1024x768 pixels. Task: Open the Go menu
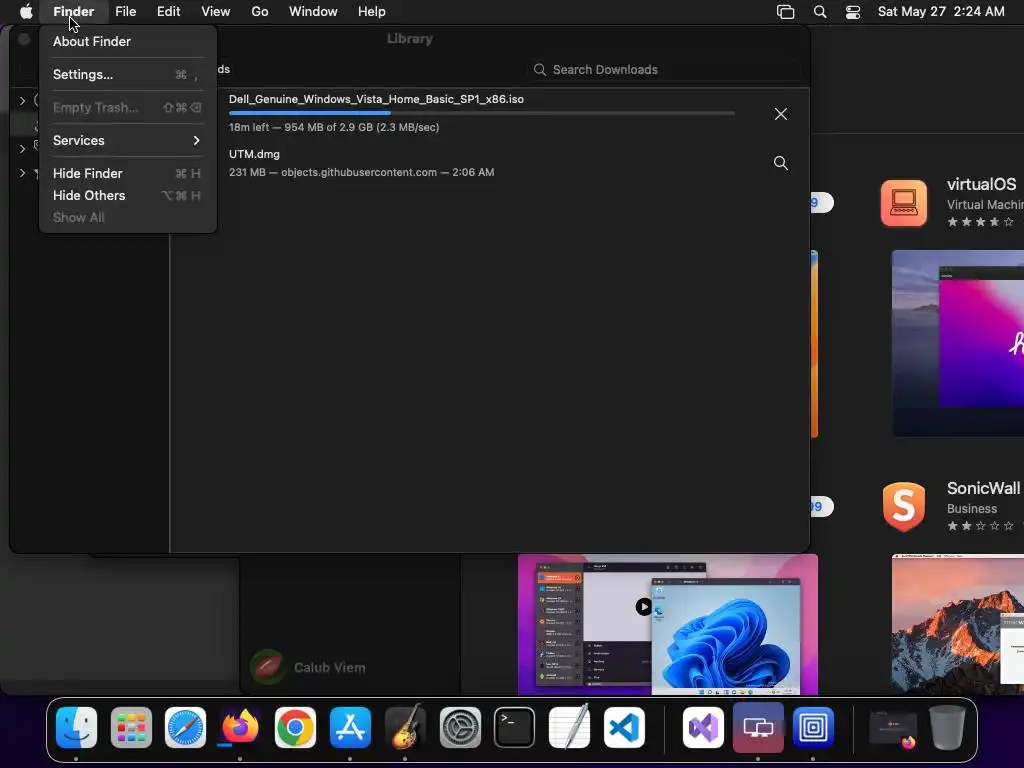260,12
